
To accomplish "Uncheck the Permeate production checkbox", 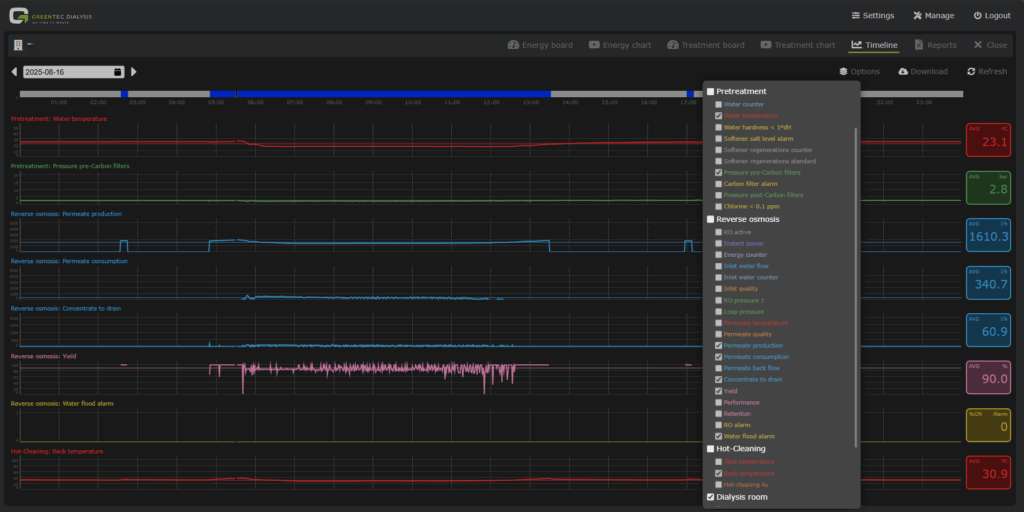I will click(718, 346).
